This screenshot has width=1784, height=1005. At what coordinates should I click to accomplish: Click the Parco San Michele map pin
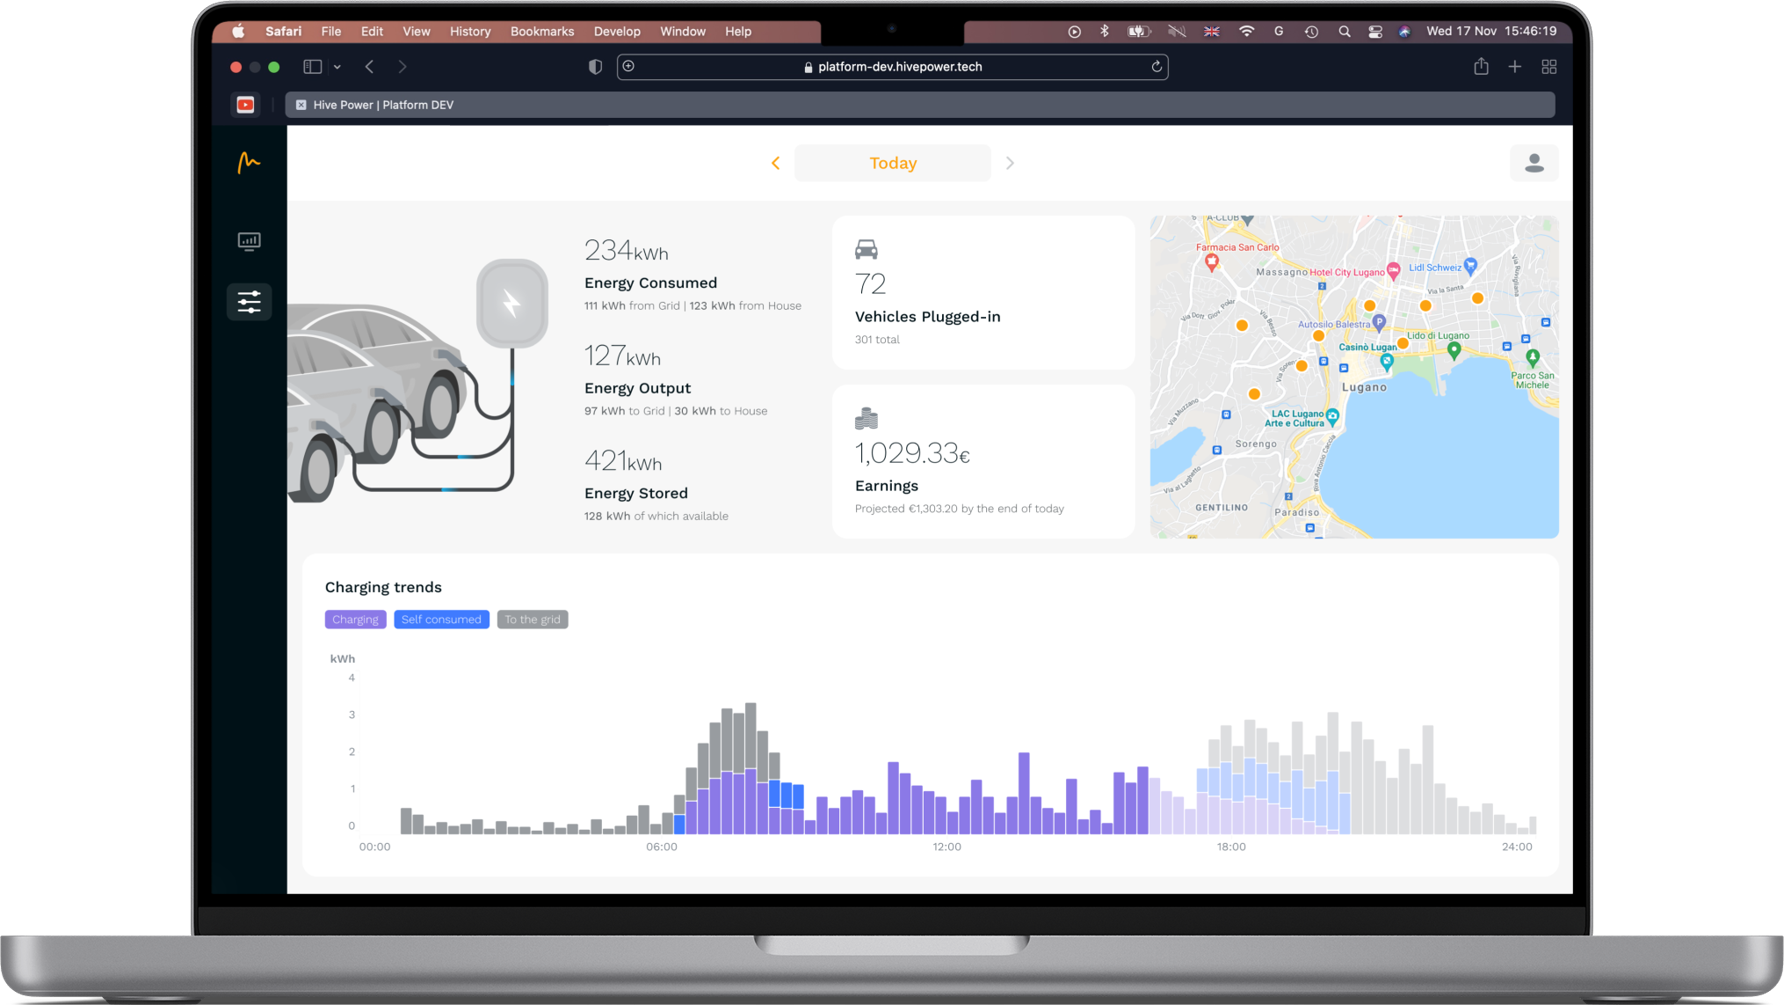pos(1532,357)
